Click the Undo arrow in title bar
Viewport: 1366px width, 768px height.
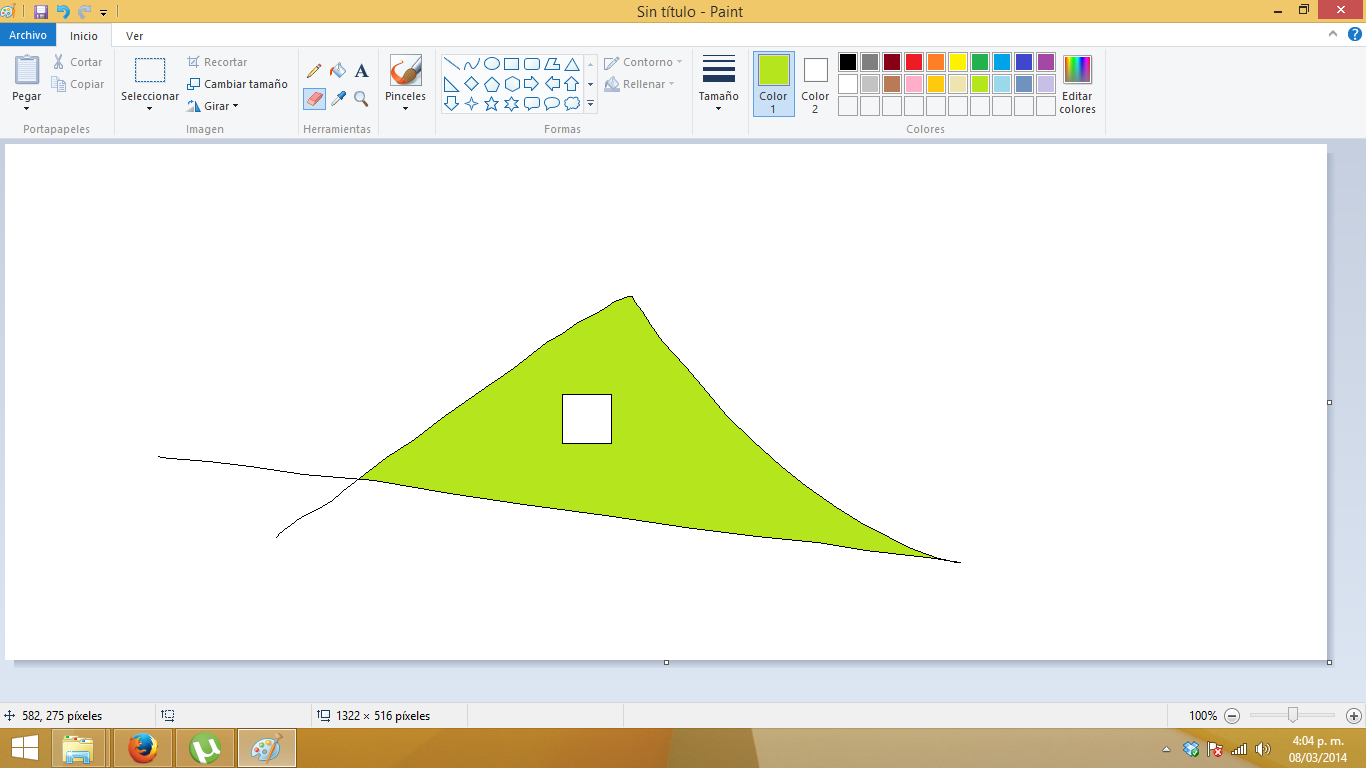pos(63,12)
